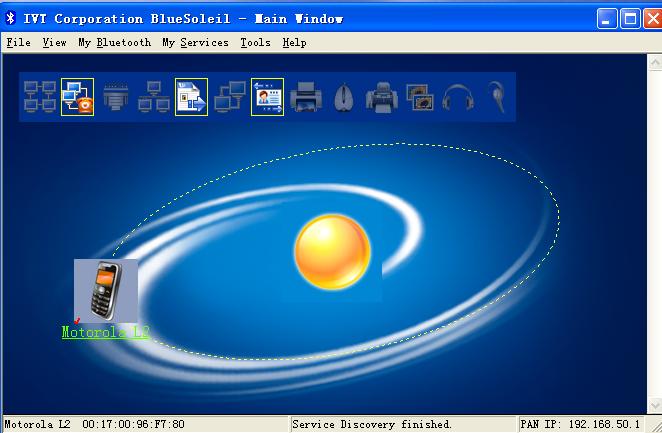The image size is (662, 433).
Task: Minimize the BlueSoleil main window
Action: [x=607, y=19]
